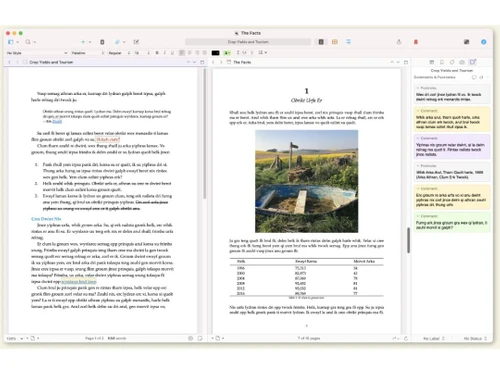Click the boat photo in the right editor
This screenshot has height=375, width=500.
click(306, 181)
